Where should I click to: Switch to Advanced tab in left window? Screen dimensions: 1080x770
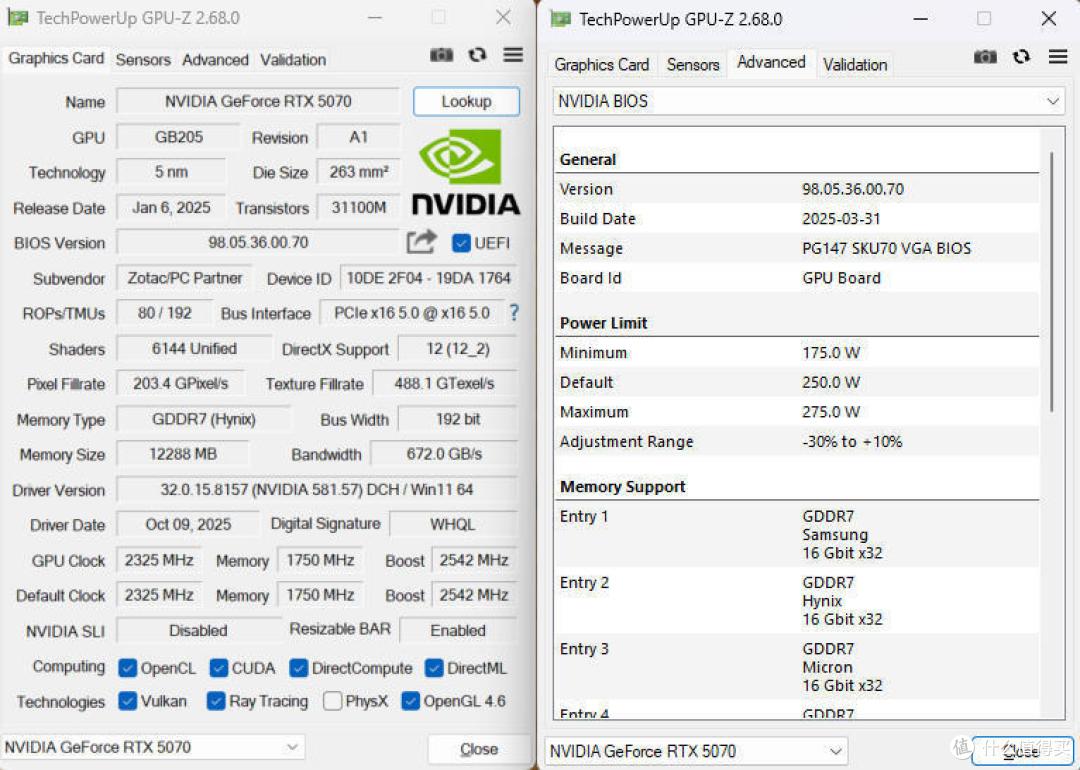click(215, 60)
